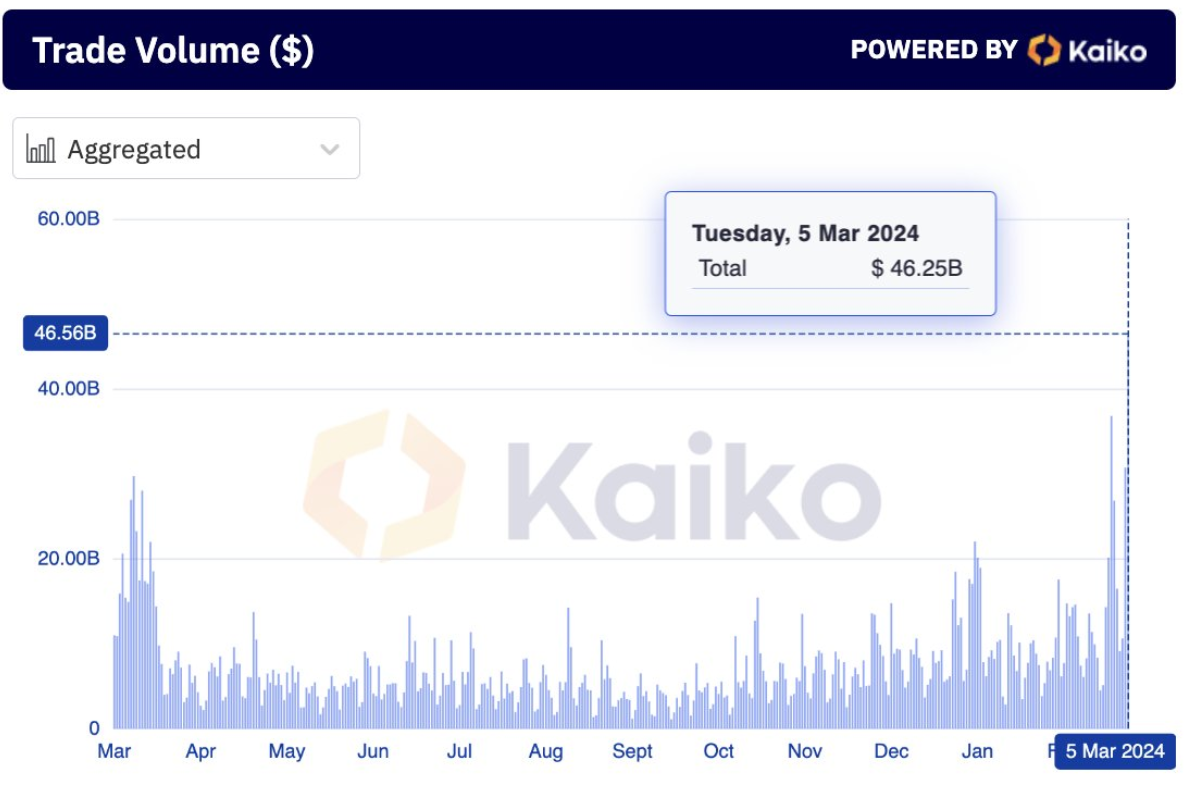The image size is (1185, 786).
Task: Select the $ 46.25B total value in tooltip
Action: coord(916,268)
